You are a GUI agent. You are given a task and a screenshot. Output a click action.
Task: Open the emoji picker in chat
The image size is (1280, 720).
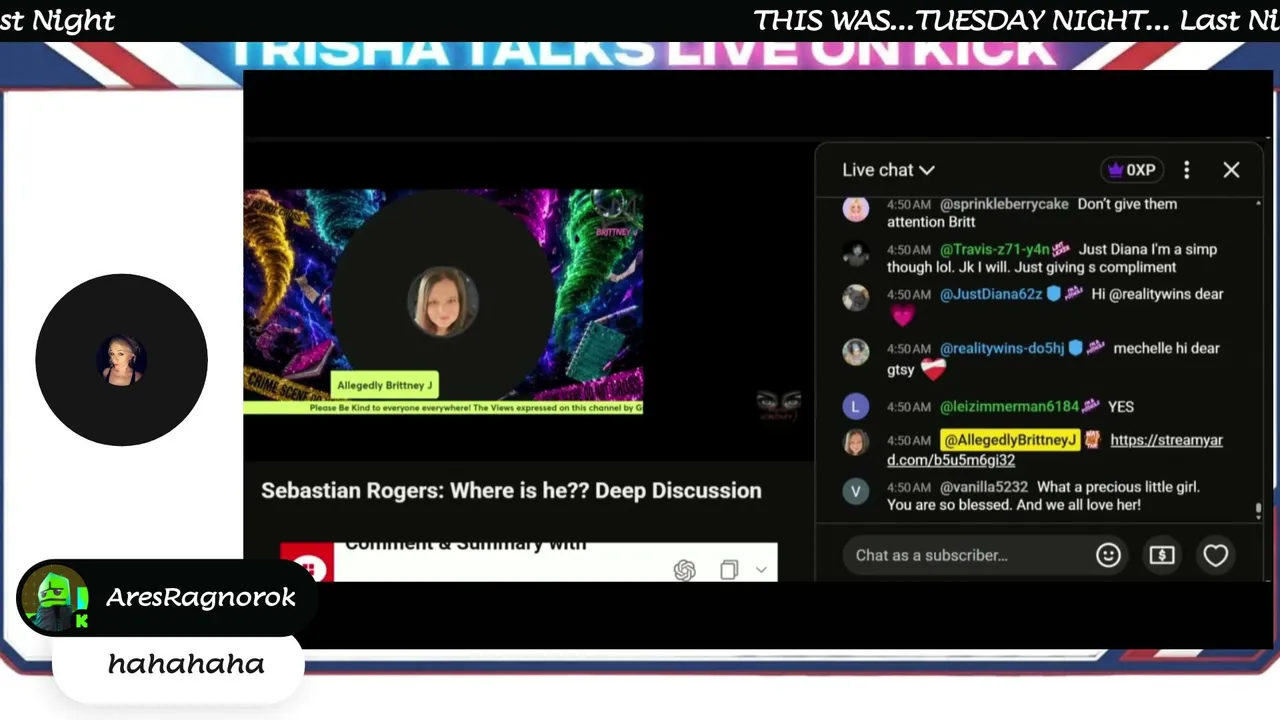1108,555
